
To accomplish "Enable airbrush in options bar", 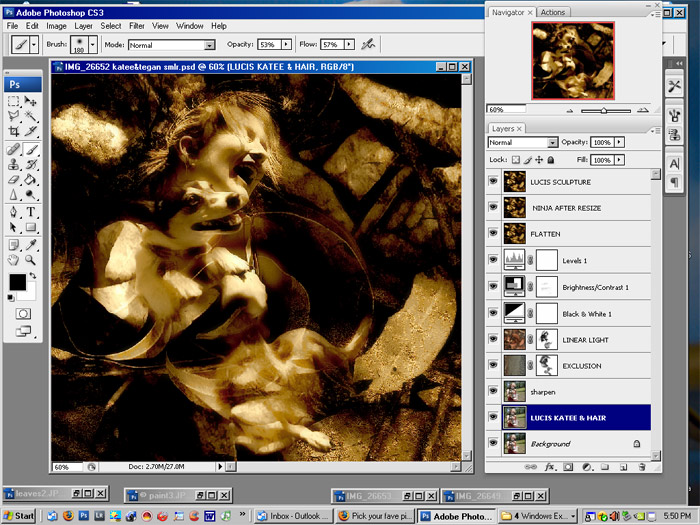I will click(x=368, y=44).
